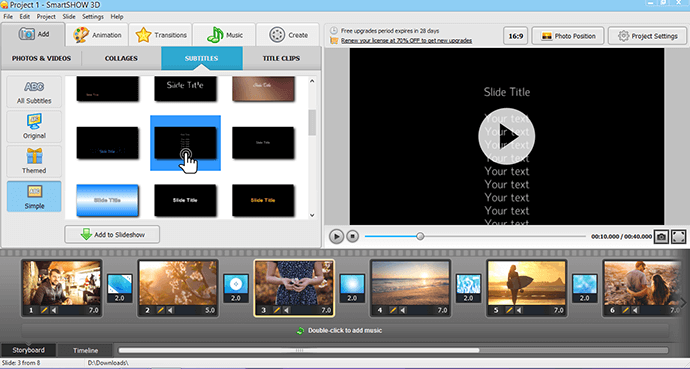This screenshot has height=369, width=690.
Task: Toggle sound icon on slide 4
Action: (403, 310)
